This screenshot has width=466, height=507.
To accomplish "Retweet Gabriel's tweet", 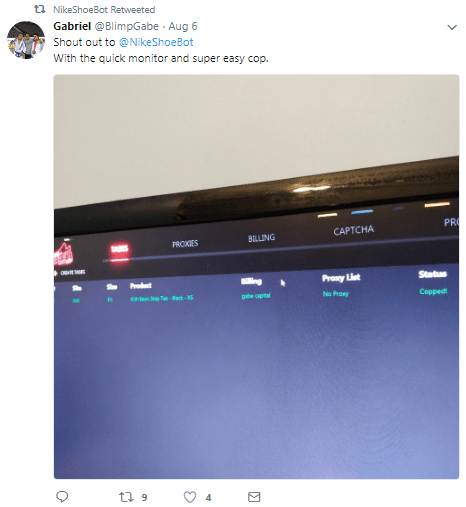I will pyautogui.click(x=126, y=497).
